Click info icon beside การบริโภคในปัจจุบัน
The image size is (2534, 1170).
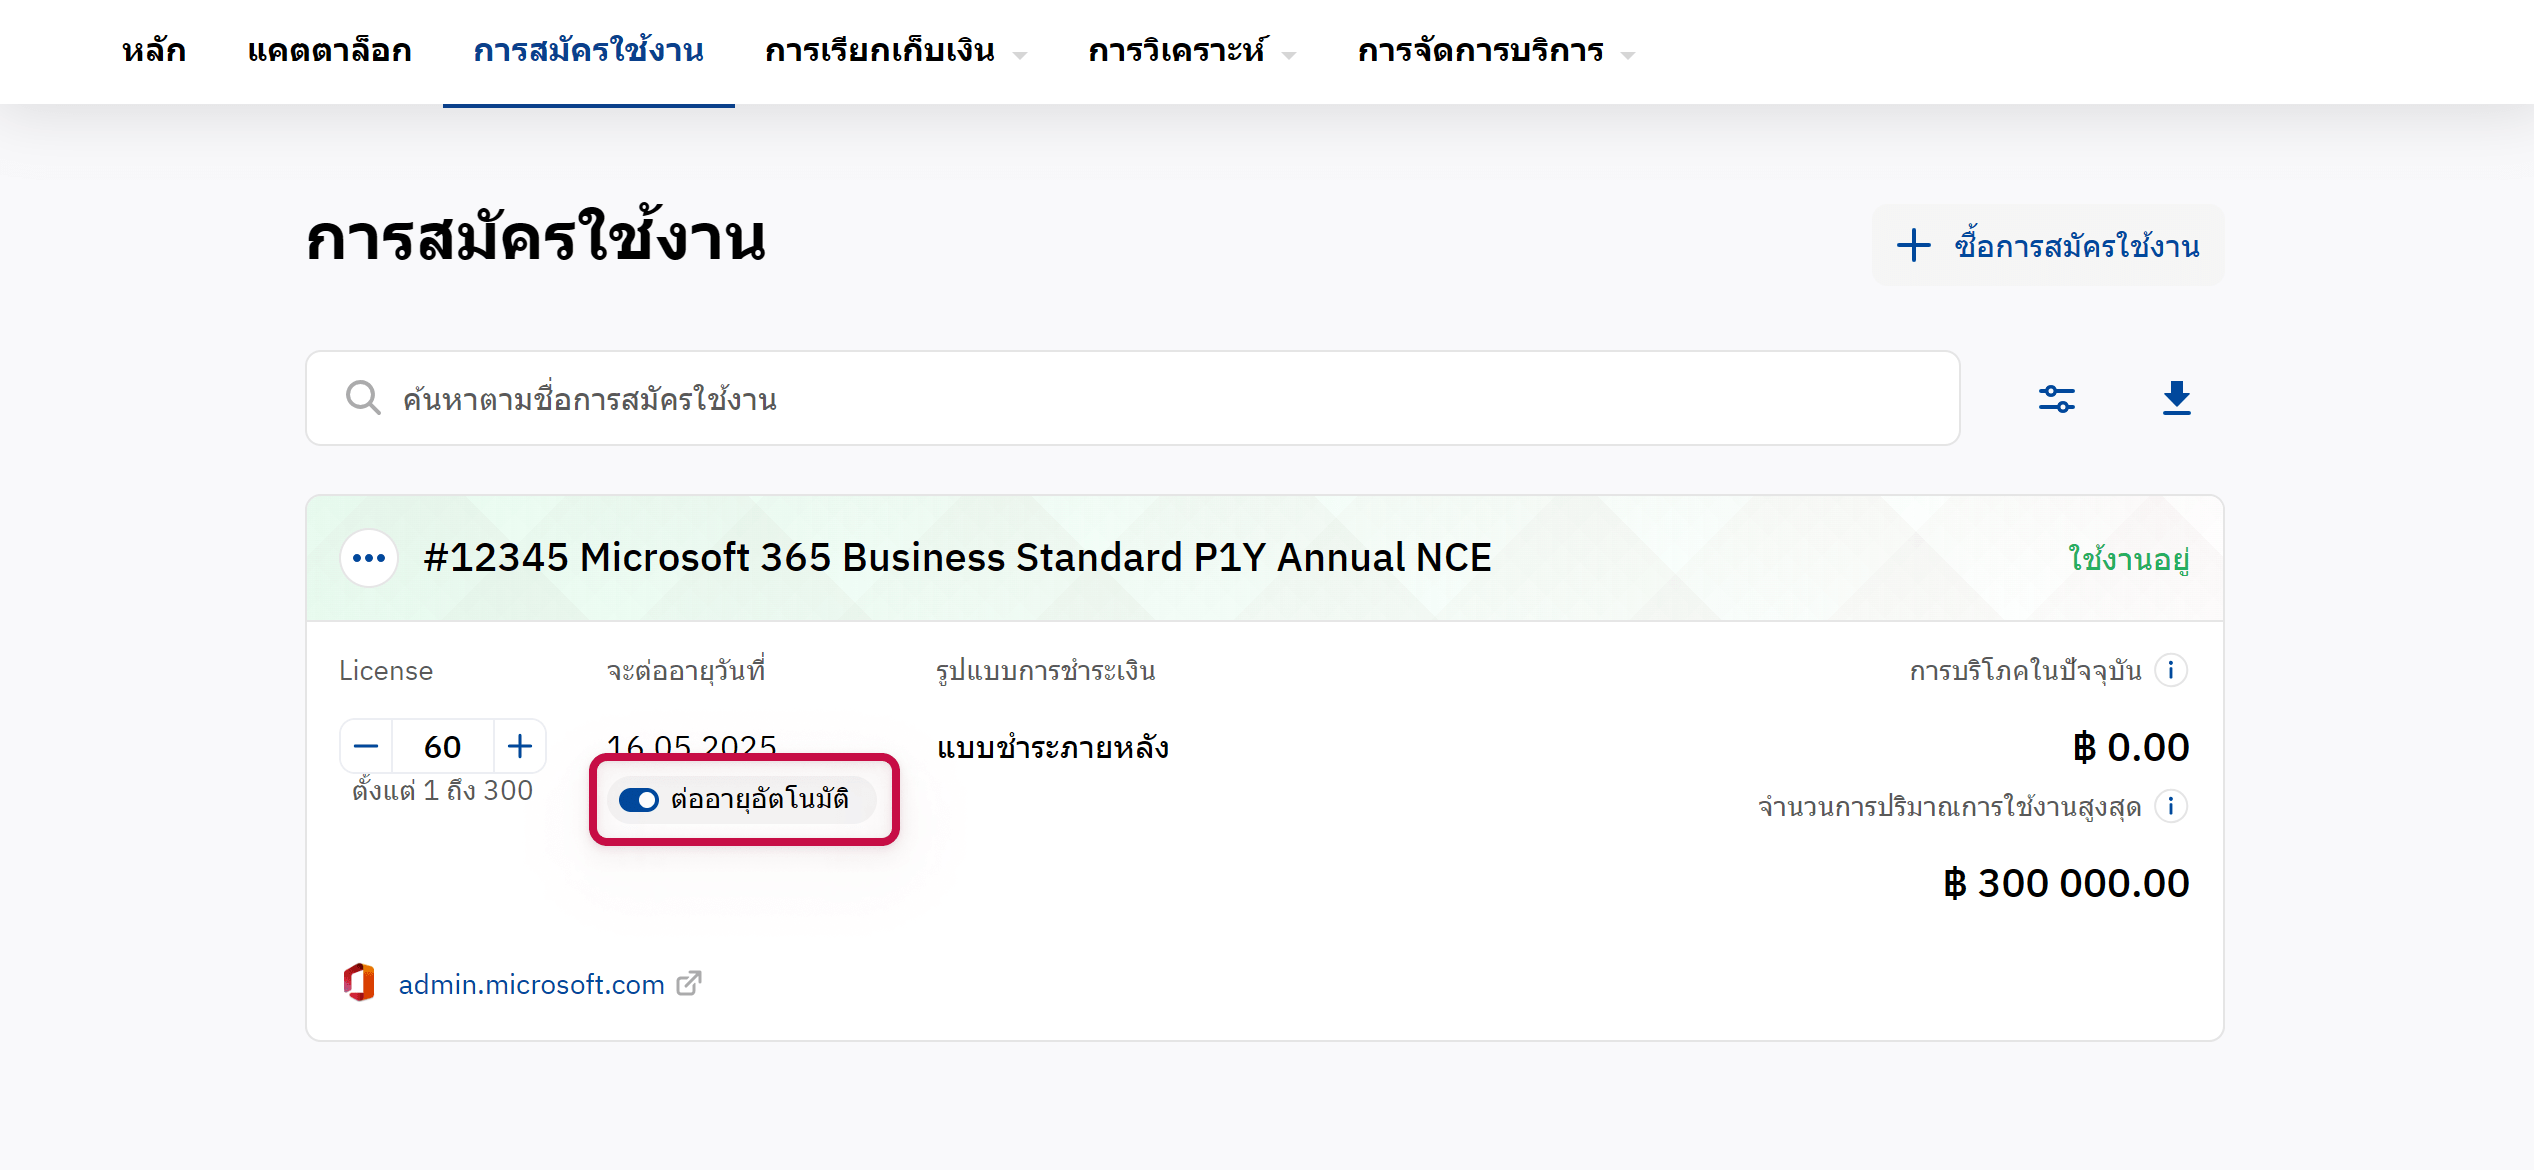point(2171,670)
